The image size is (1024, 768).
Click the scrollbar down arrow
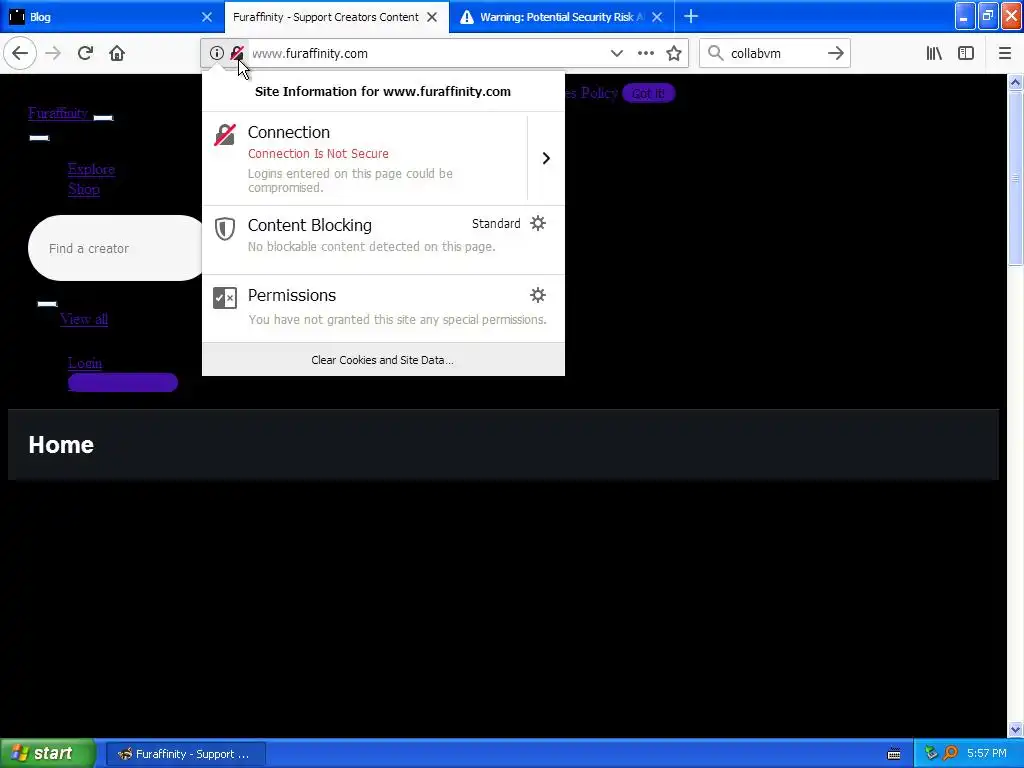1015,730
